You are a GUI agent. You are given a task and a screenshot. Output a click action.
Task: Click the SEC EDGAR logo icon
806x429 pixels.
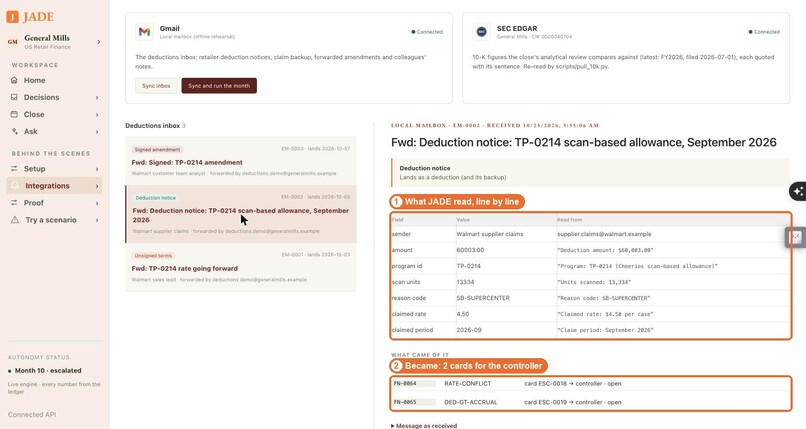[x=482, y=32]
